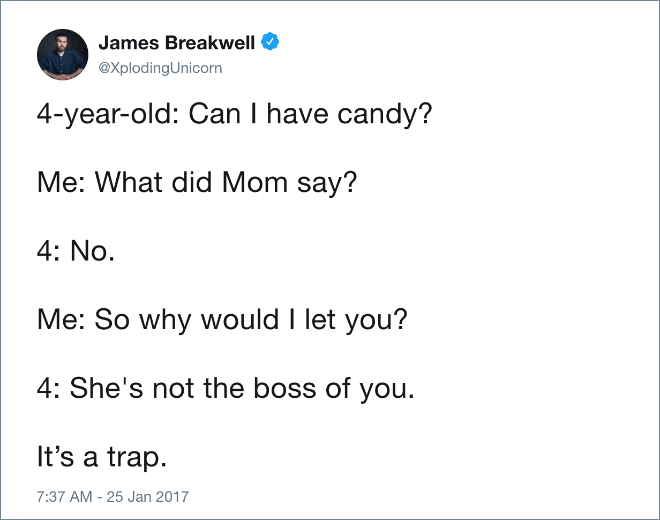Select the line 'Me: So why would I let you?'
Image resolution: width=660 pixels, height=520 pixels.
(222, 320)
